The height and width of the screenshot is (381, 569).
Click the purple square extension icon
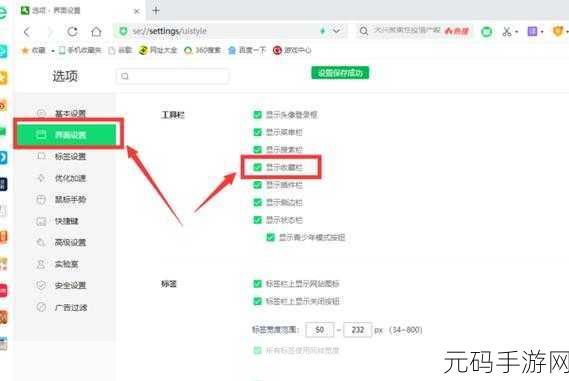point(532,32)
